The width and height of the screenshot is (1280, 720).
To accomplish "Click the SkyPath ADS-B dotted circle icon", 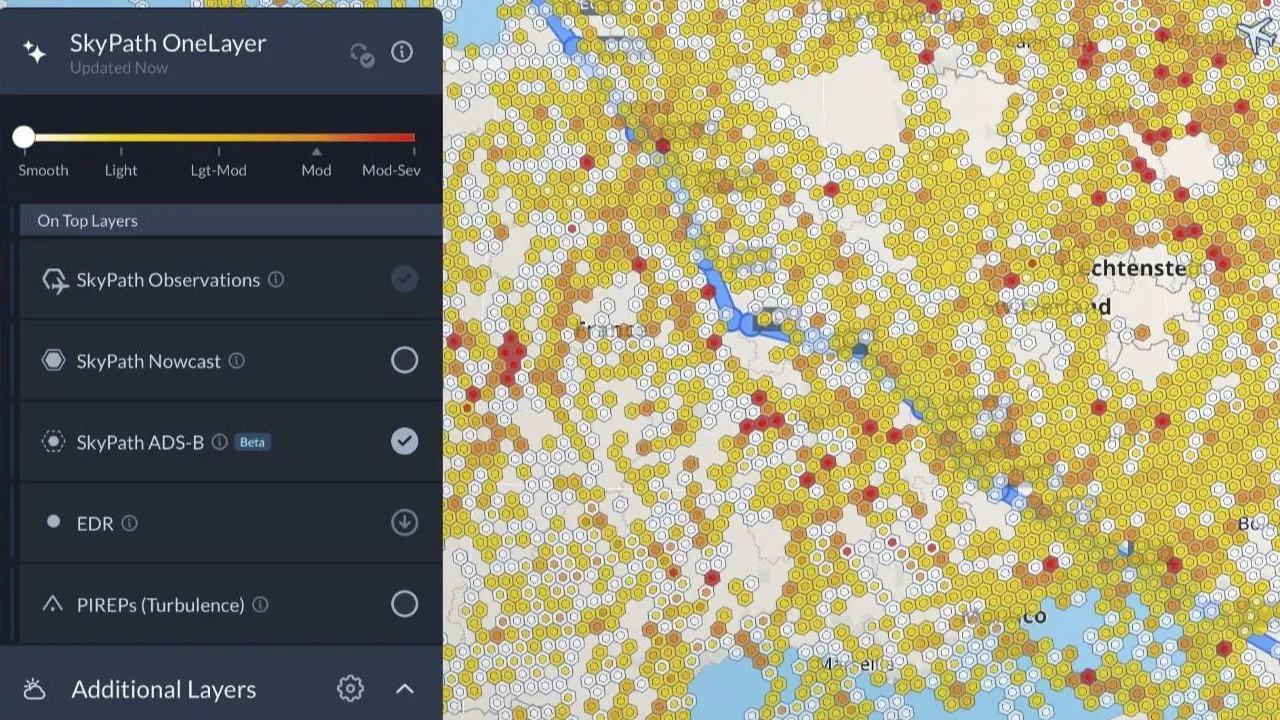I will click(x=53, y=442).
